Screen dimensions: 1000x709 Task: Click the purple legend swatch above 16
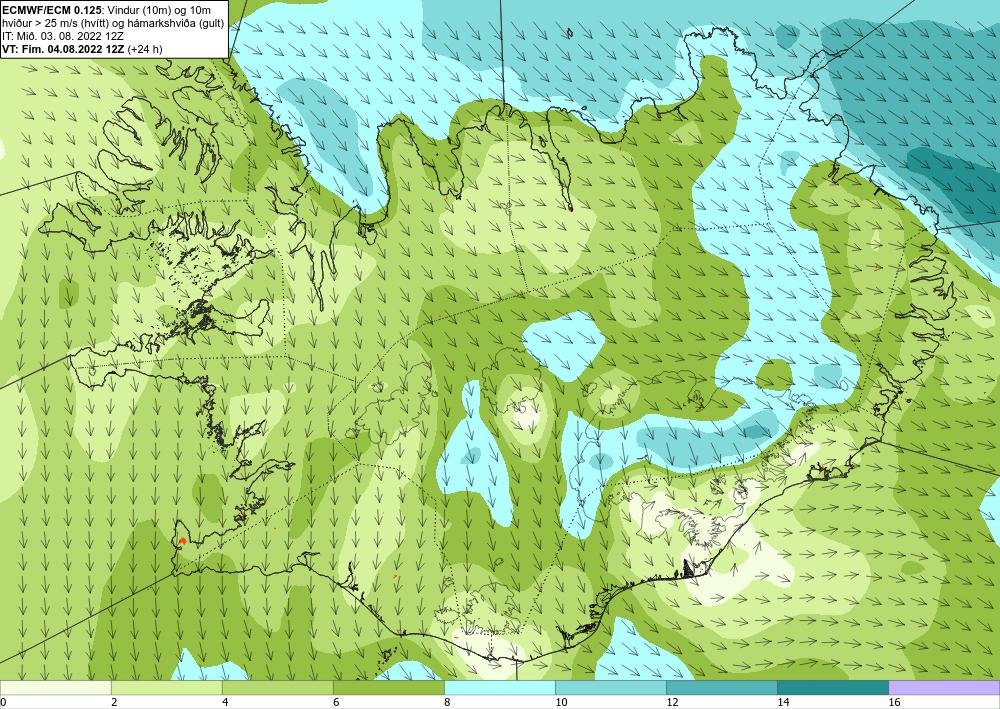(x=944, y=687)
